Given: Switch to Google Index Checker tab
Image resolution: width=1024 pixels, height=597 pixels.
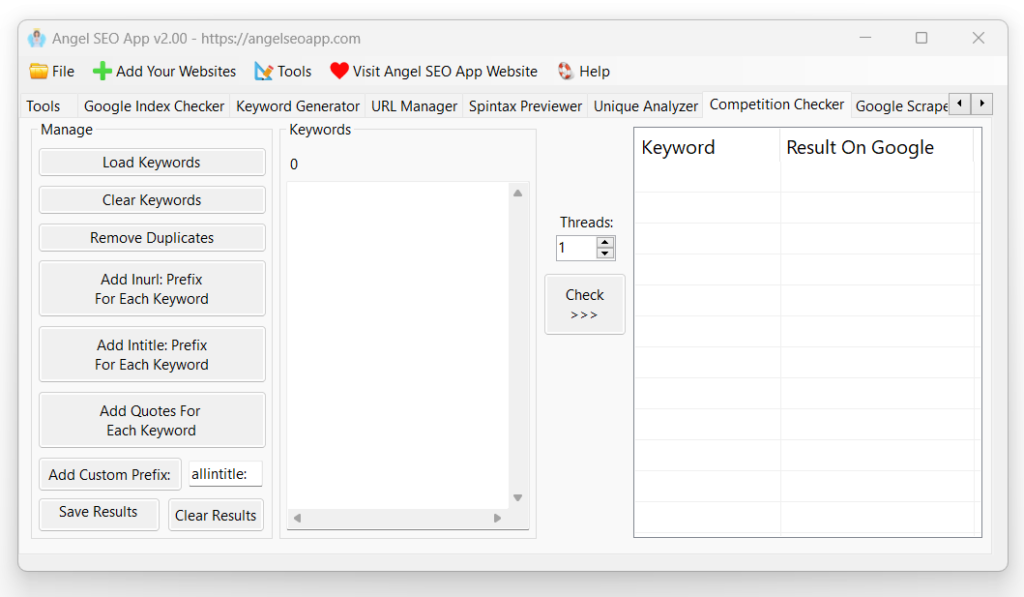Looking at the screenshot, I should [154, 106].
